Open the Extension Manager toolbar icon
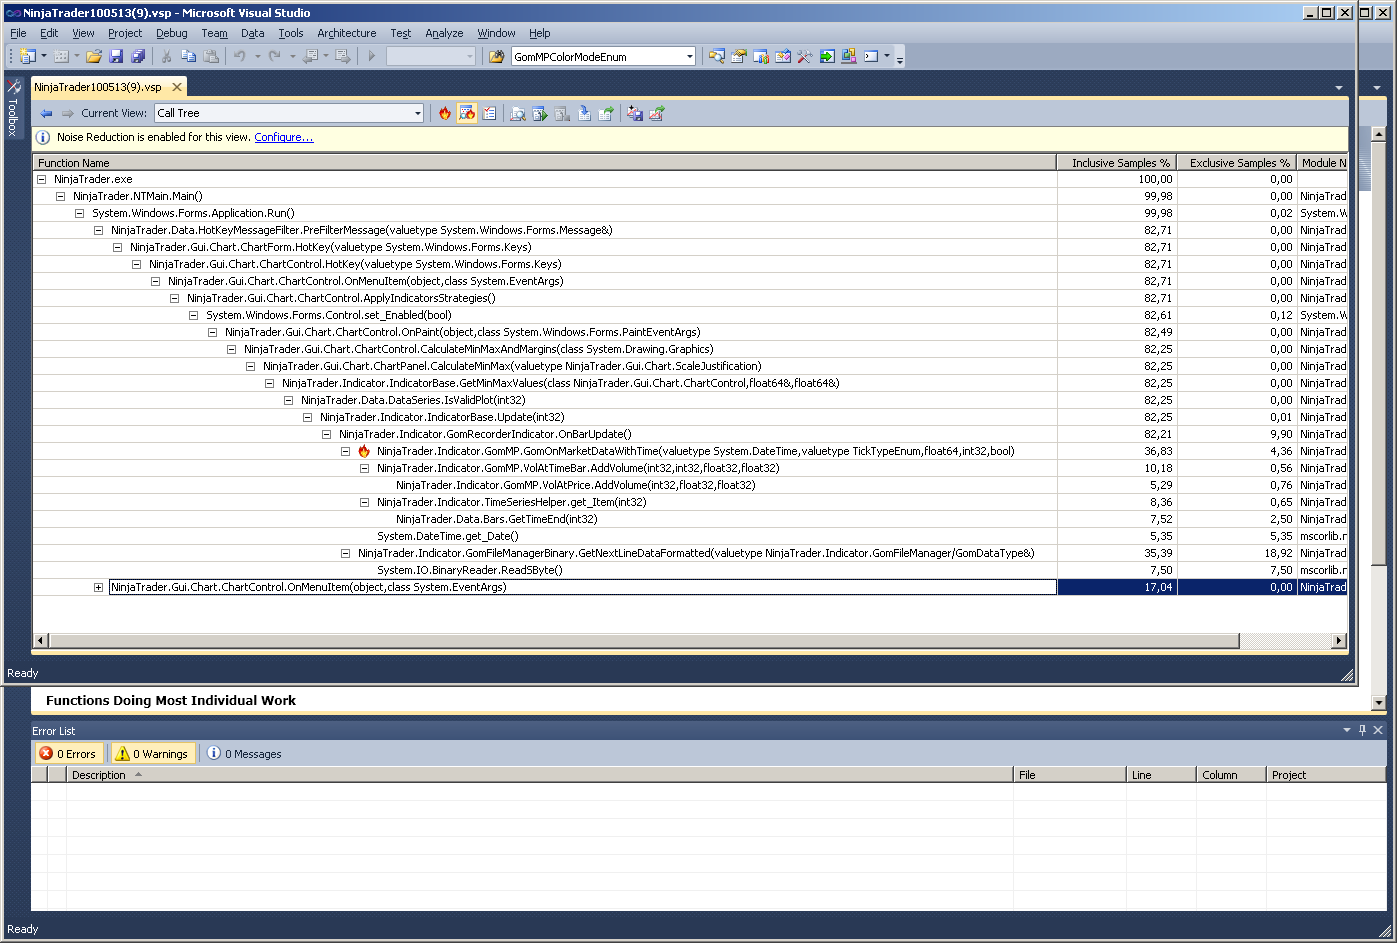Image resolution: width=1397 pixels, height=943 pixels. click(x=849, y=57)
